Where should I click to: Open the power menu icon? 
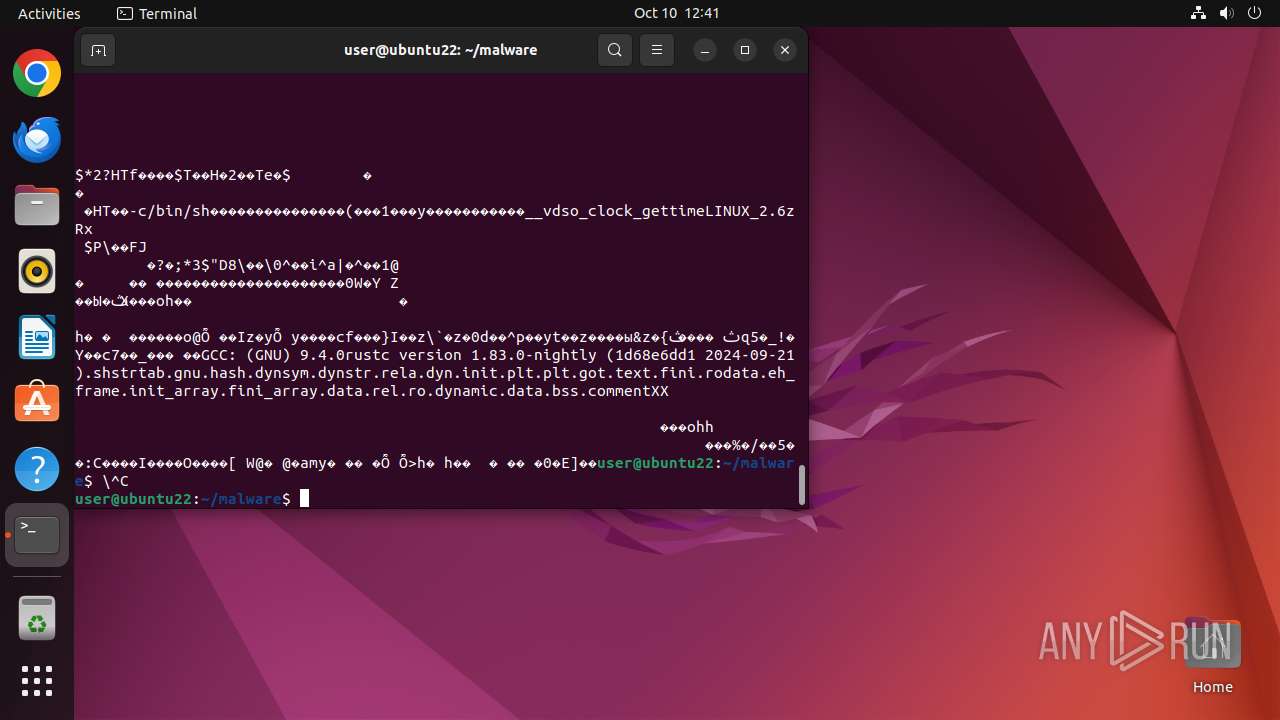(1254, 13)
